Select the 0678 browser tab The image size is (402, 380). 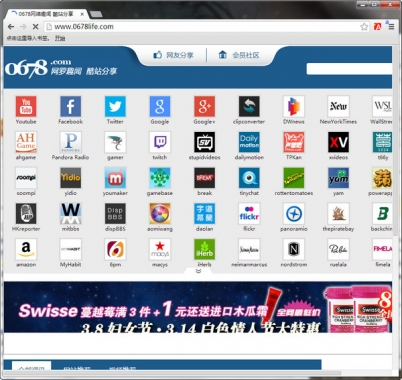(47, 14)
